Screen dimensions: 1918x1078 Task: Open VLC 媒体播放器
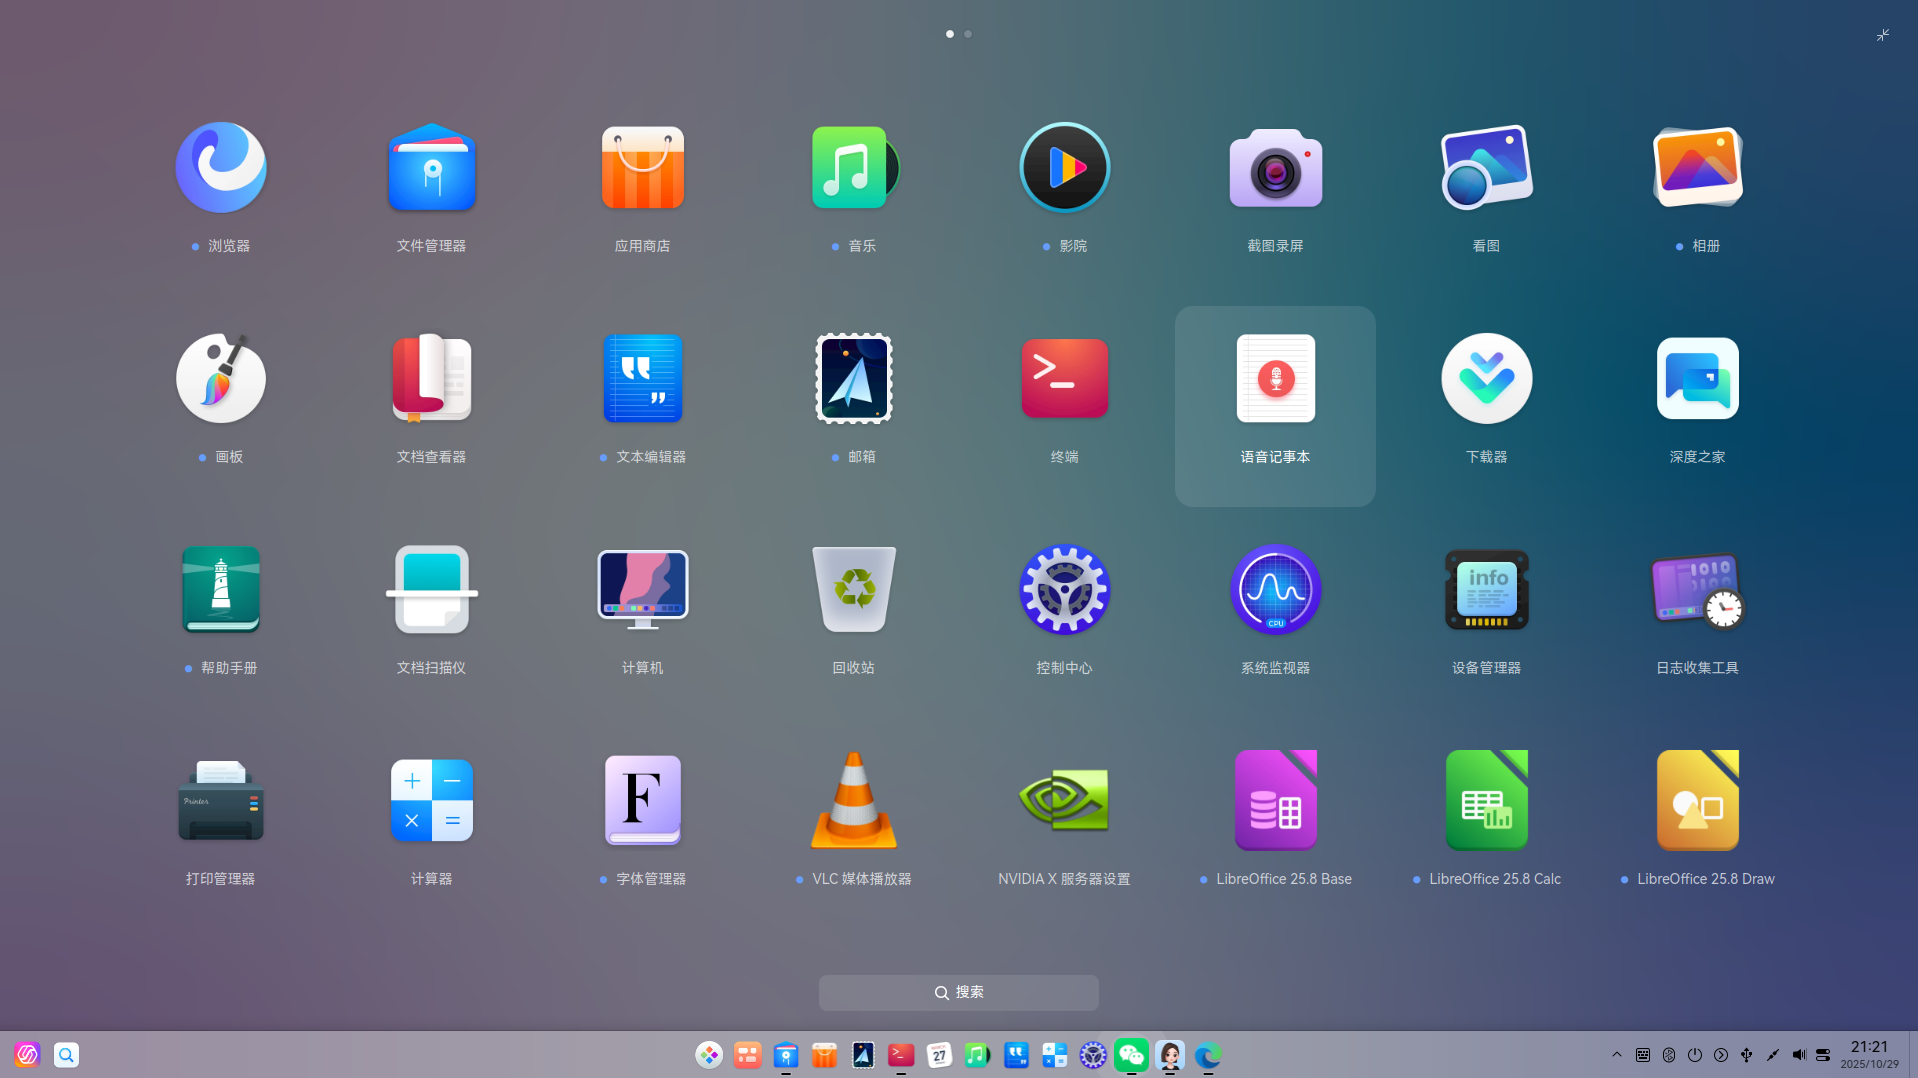(854, 801)
